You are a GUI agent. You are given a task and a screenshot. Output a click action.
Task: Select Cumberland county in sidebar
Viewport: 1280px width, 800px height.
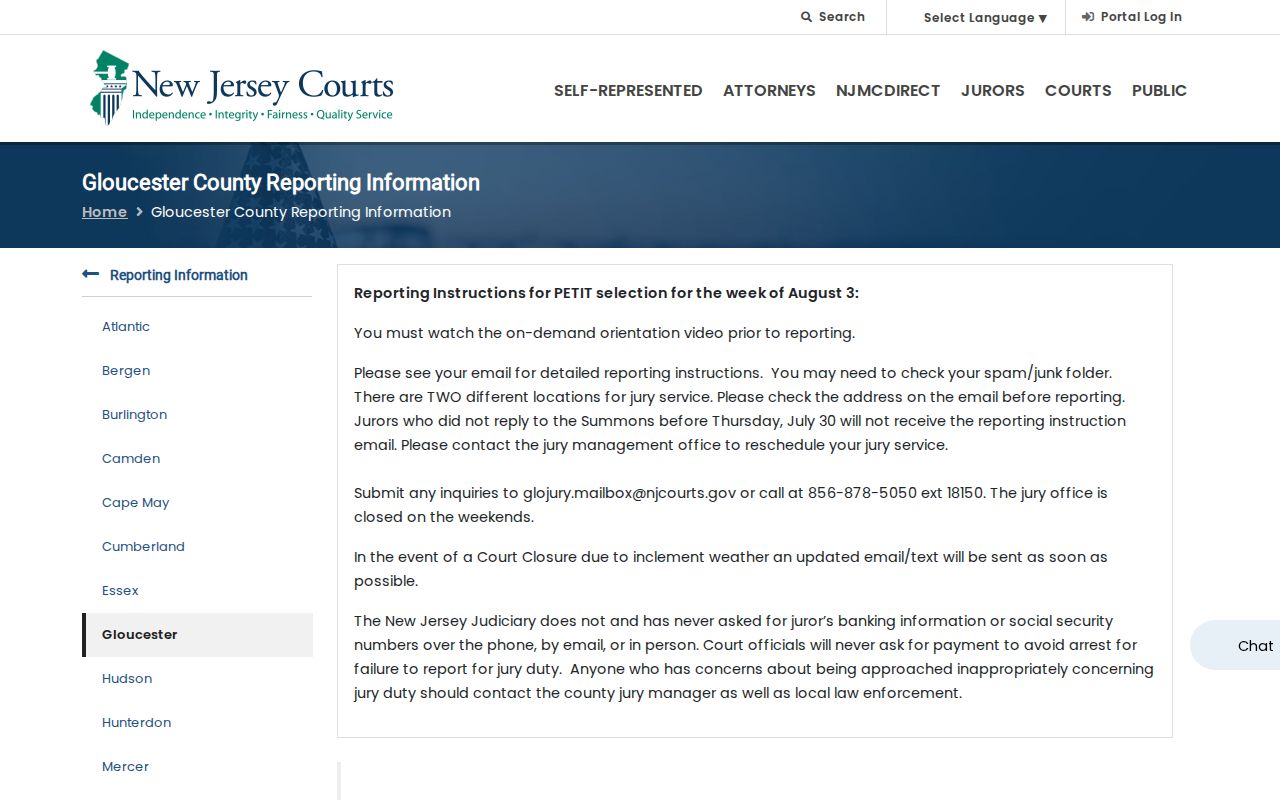(143, 547)
